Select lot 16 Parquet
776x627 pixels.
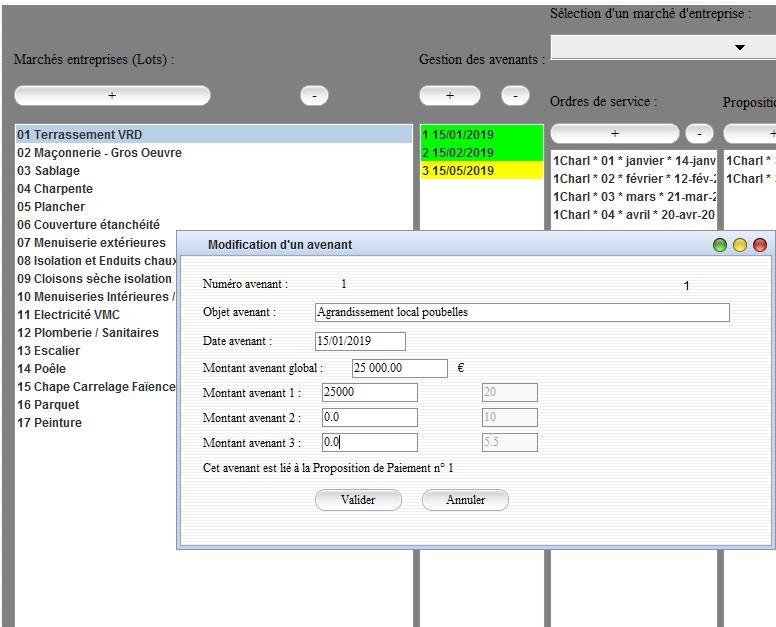96,405
